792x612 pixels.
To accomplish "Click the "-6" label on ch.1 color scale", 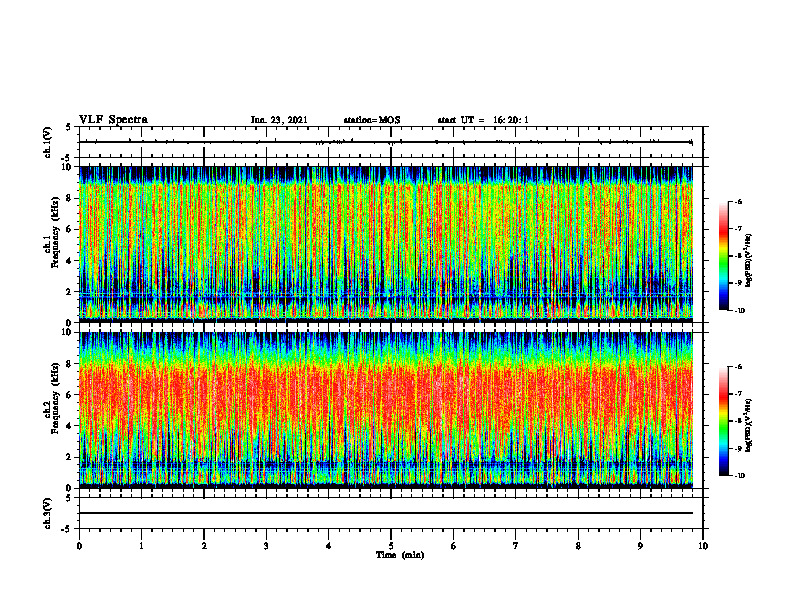I will point(738,202).
